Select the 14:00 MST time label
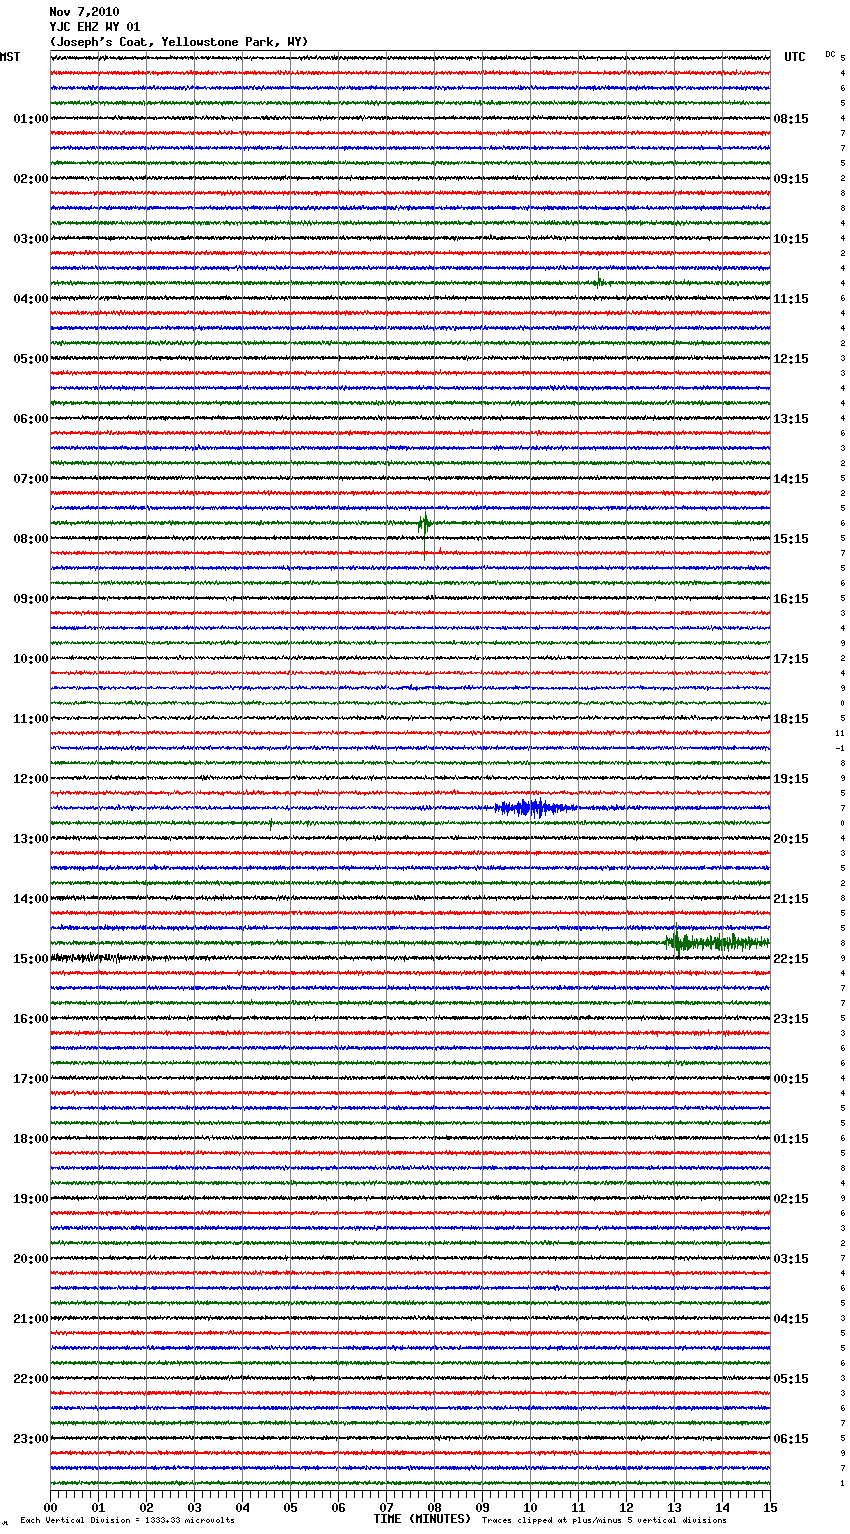Screen dimensions: 850x1534 click(31, 899)
